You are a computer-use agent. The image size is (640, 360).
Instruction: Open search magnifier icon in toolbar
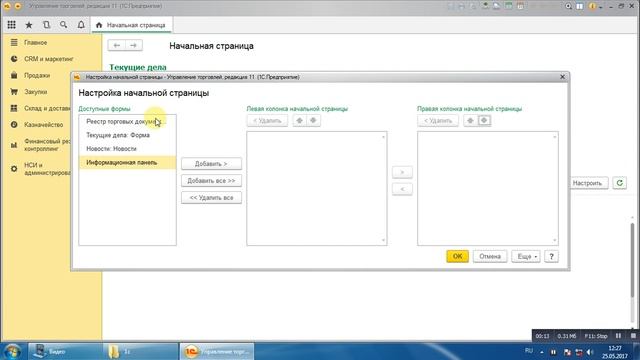[64, 25]
